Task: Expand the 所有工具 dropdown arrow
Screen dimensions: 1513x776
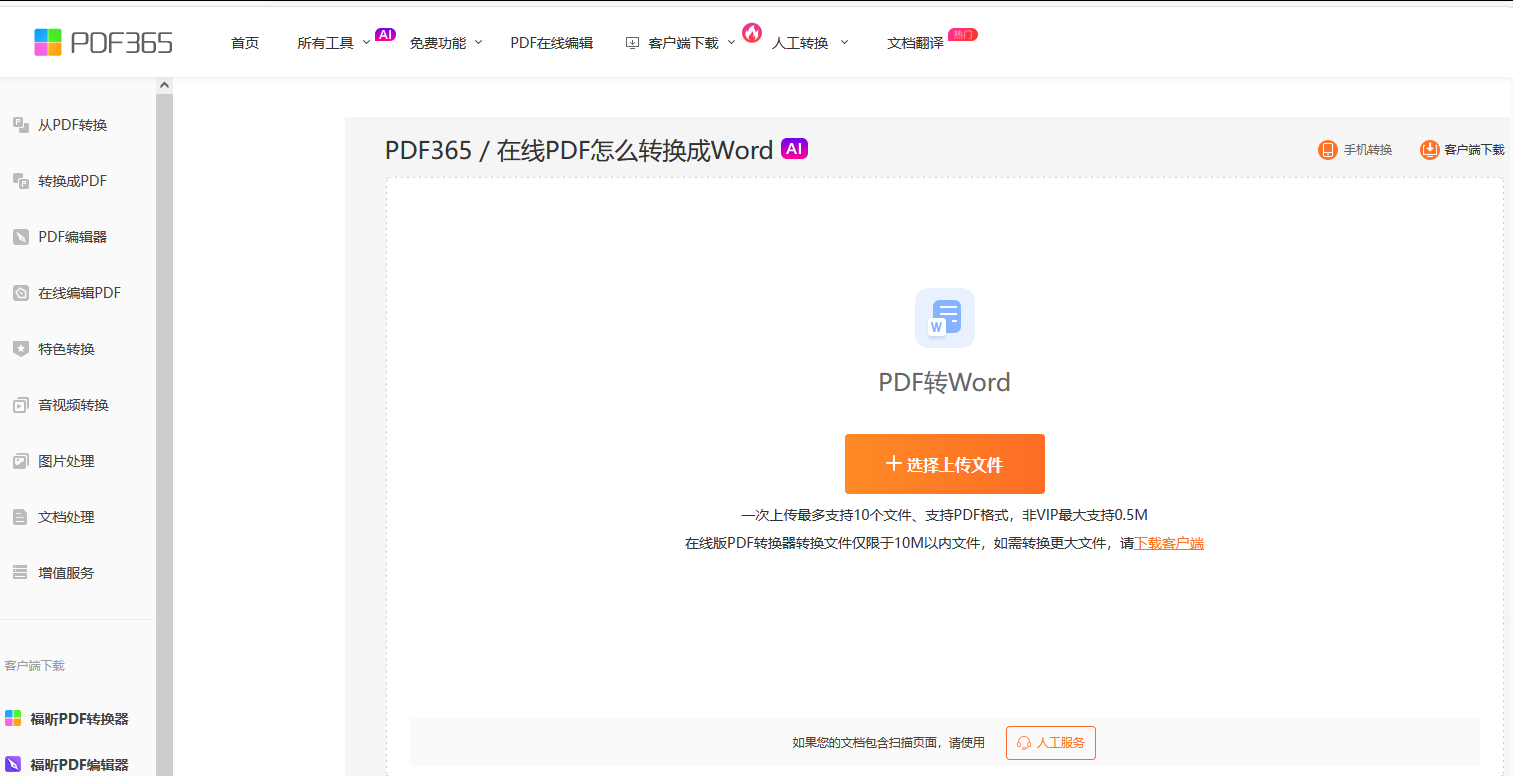Action: tap(366, 43)
